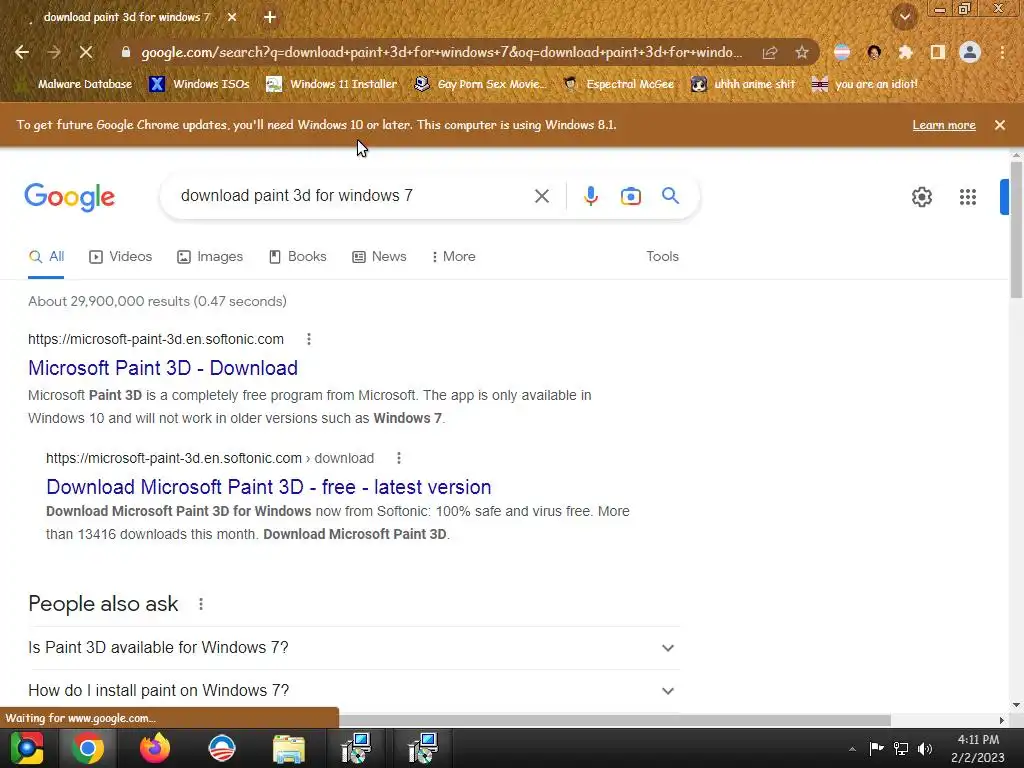Expand 'Is Paint 3D available for Windows 7?'
Image resolution: width=1024 pixels, height=768 pixels.
click(353, 648)
